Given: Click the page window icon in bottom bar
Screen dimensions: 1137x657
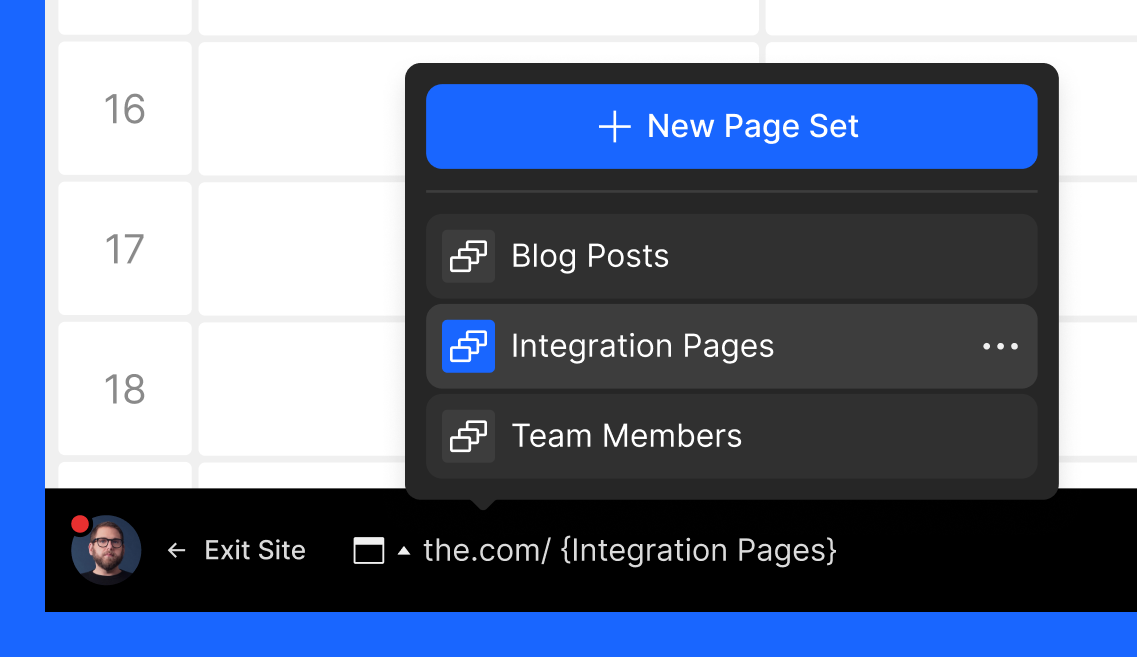Looking at the screenshot, I should pos(368,550).
